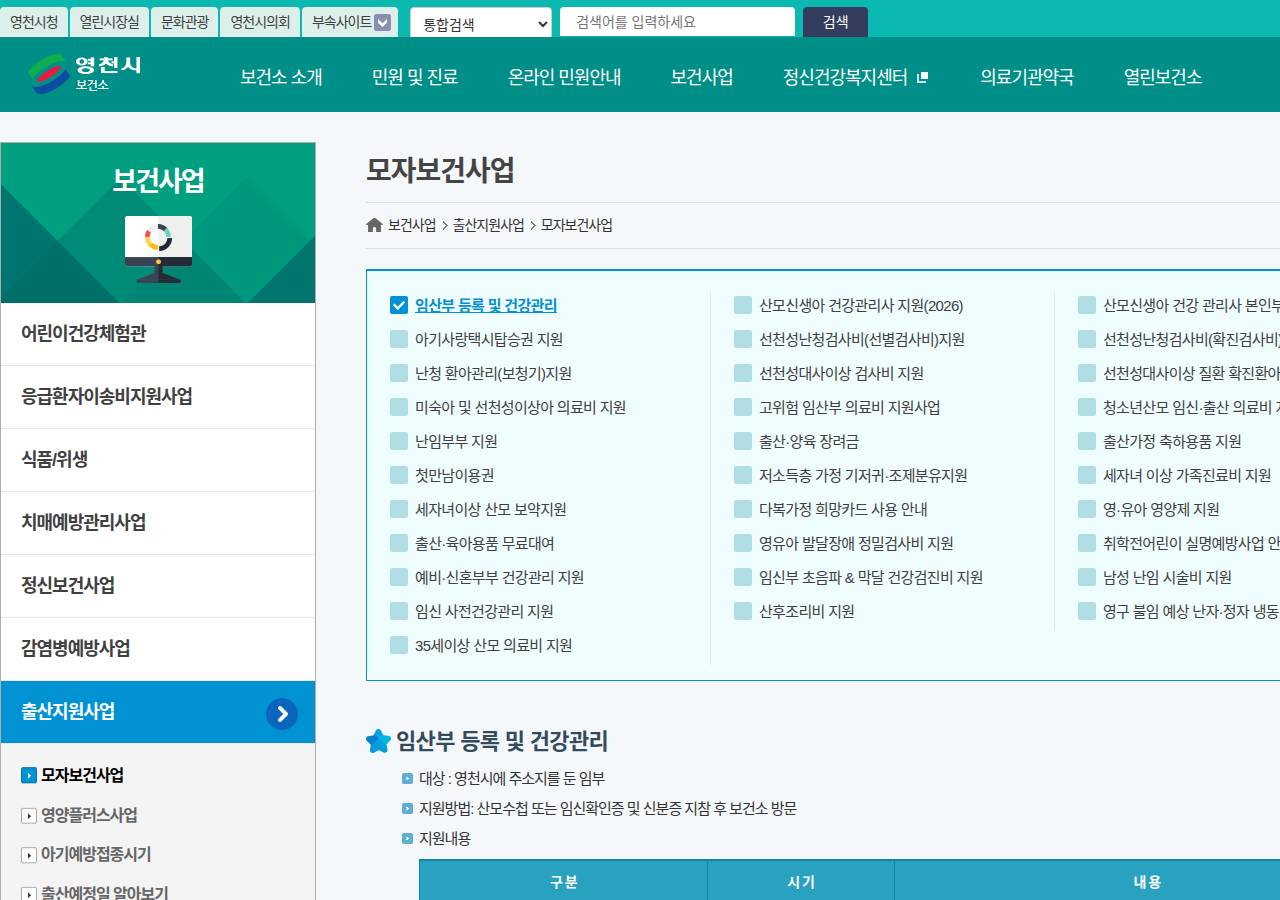This screenshot has width=1280, height=900.
Task: Tick the 난임부부 지원 checkbox
Action: (x=399, y=441)
